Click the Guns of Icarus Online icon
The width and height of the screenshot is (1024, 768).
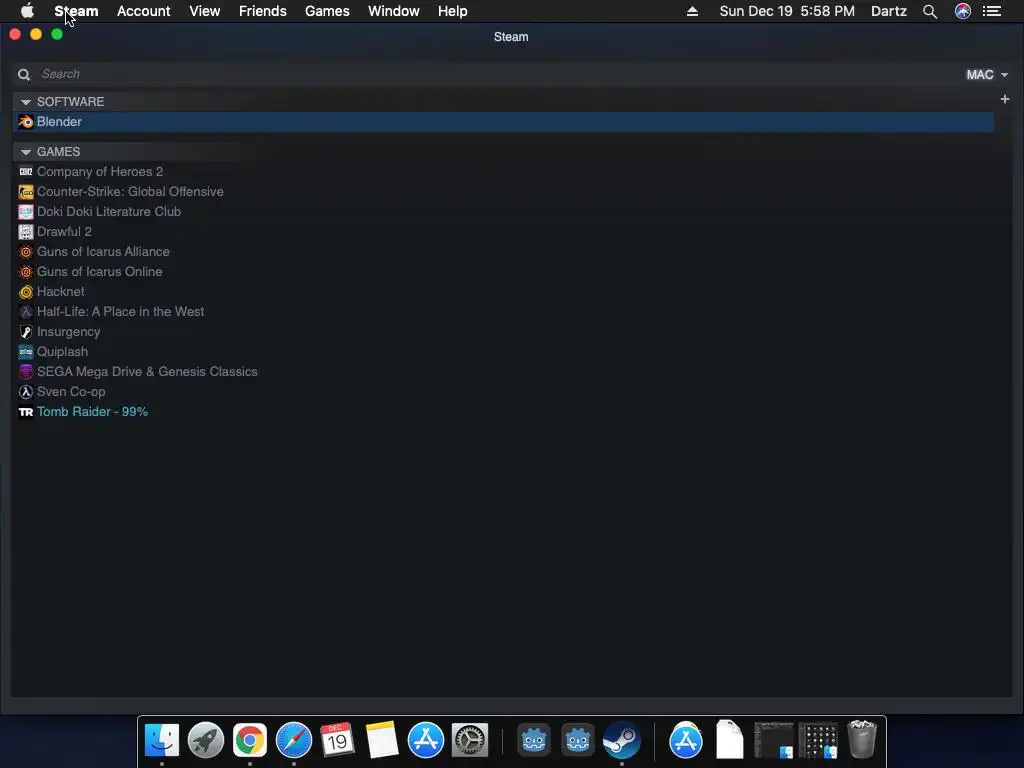(x=25, y=272)
